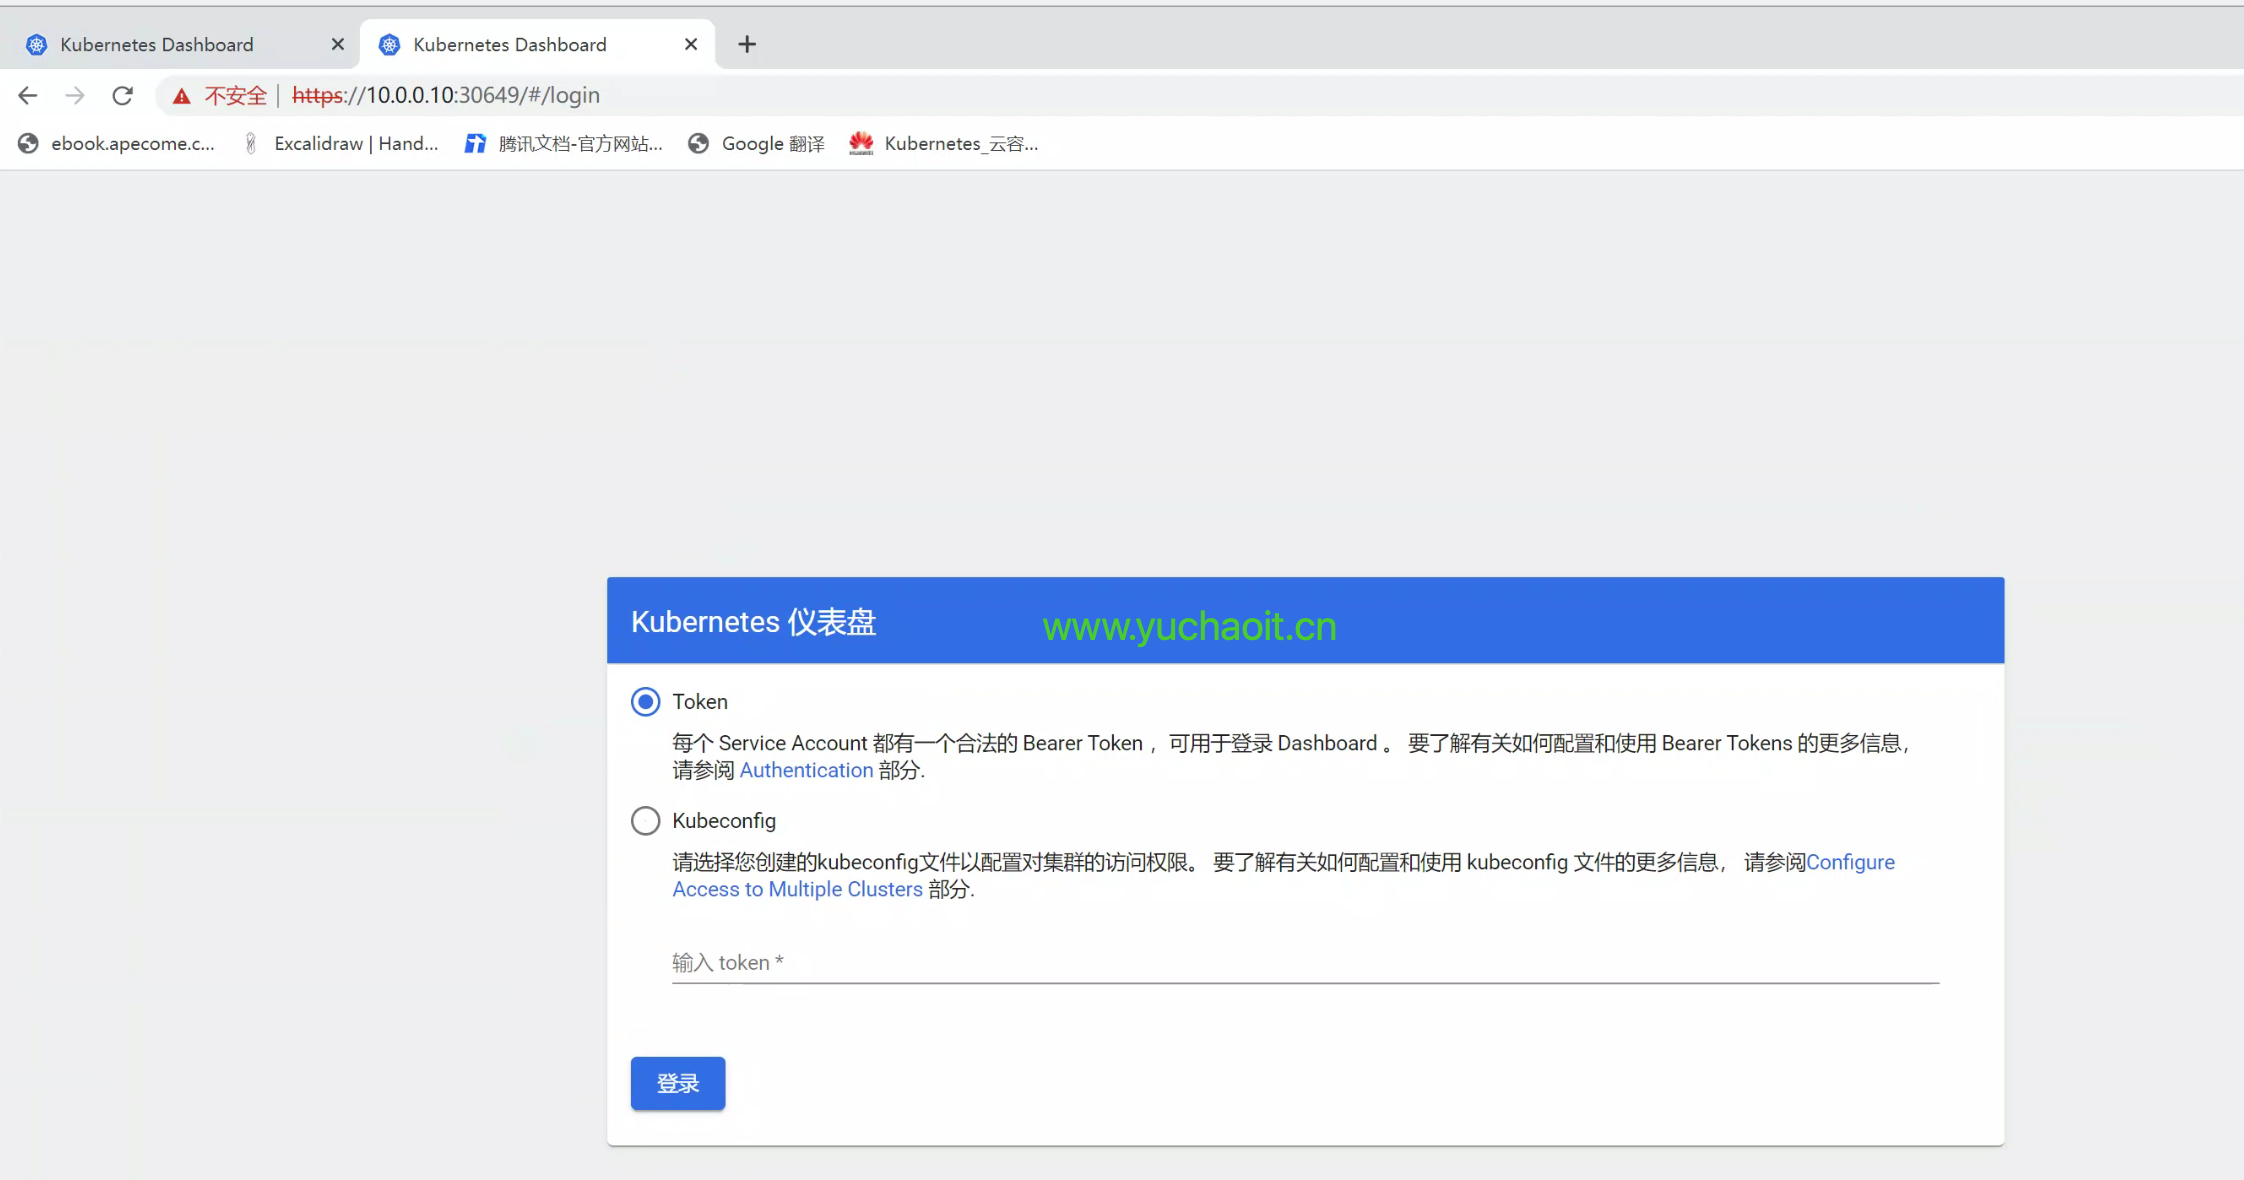2244x1180 pixels.
Task: Open the Authentication documentation link
Action: [x=806, y=770]
